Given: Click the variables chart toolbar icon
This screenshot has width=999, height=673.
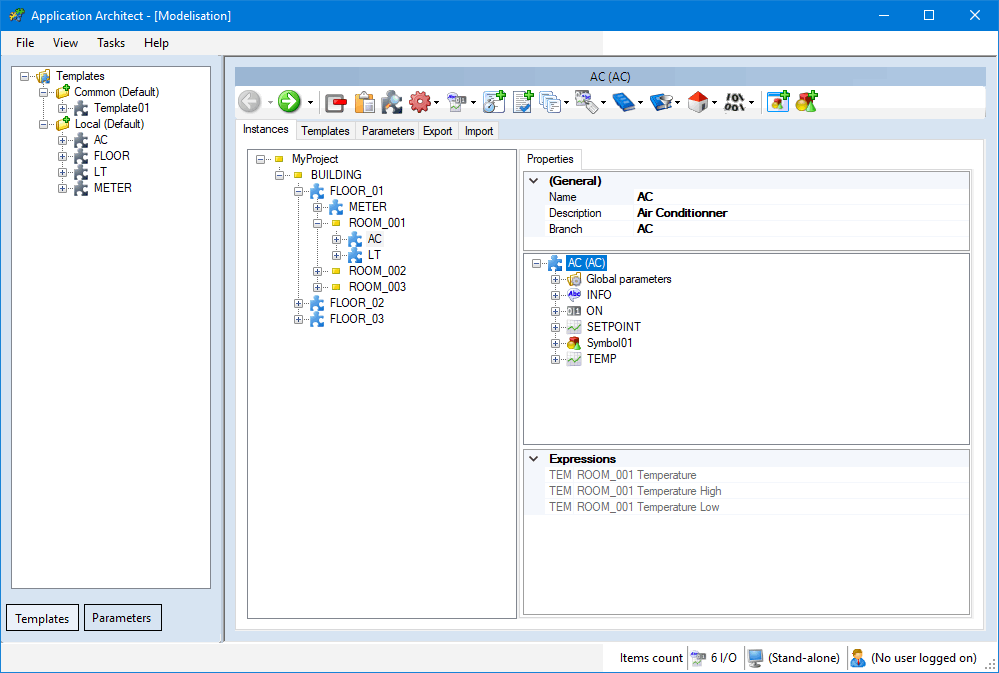Looking at the screenshot, I should [457, 102].
